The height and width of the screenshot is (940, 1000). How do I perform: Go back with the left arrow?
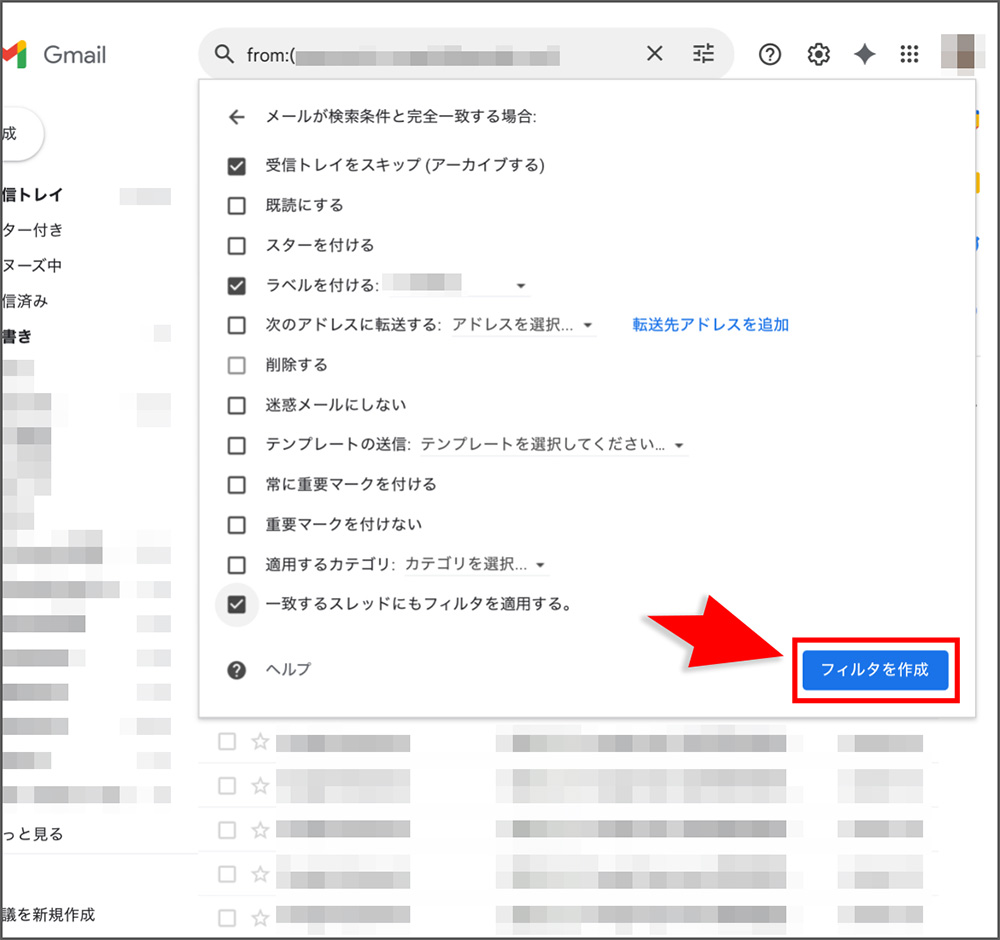237,117
